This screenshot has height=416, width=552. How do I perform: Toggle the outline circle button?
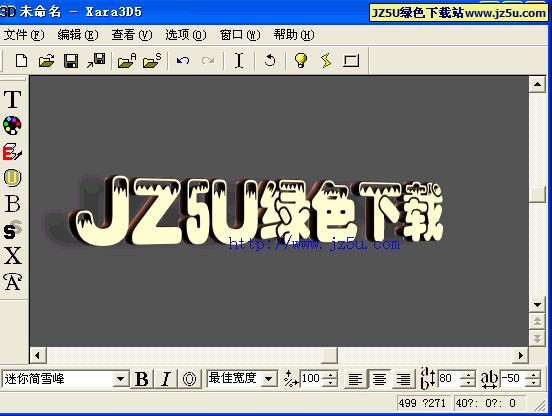click(189, 379)
